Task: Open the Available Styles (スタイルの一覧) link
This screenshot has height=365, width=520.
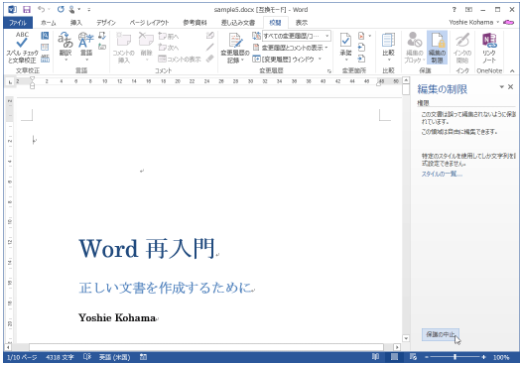Action: point(441,174)
